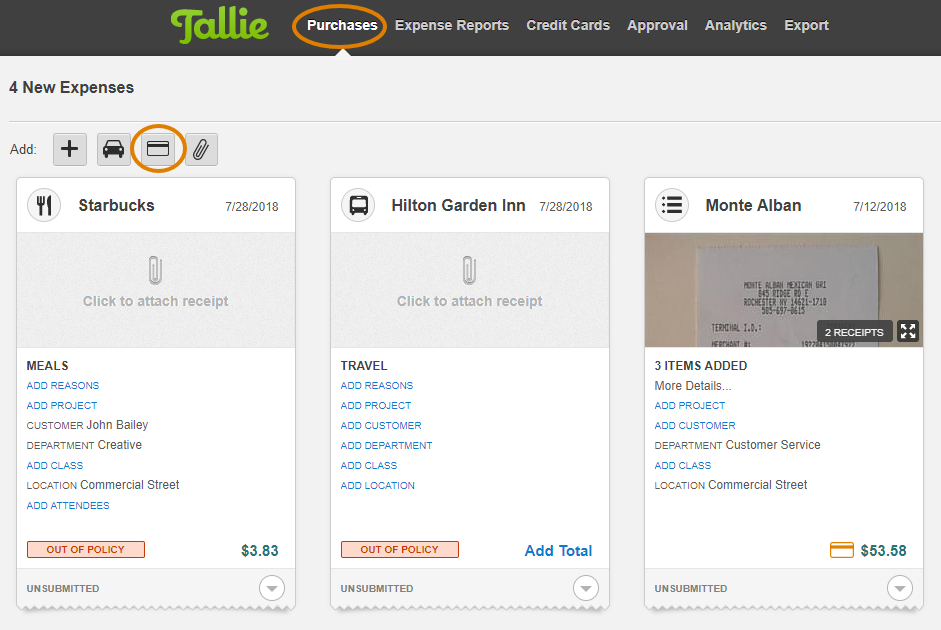Click Monte Alban itemized list icon
The height and width of the screenshot is (630, 941).
[672, 205]
